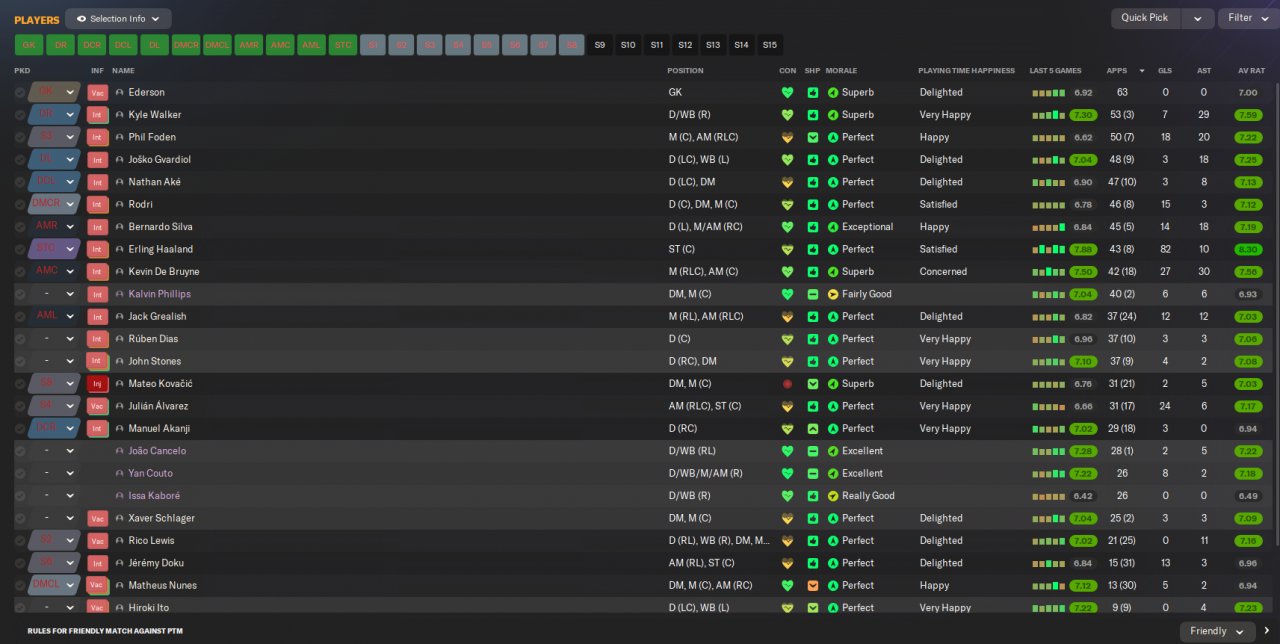1280x644 pixels.
Task: Click the condition heart icon for Phil Foden
Action: 787,137
